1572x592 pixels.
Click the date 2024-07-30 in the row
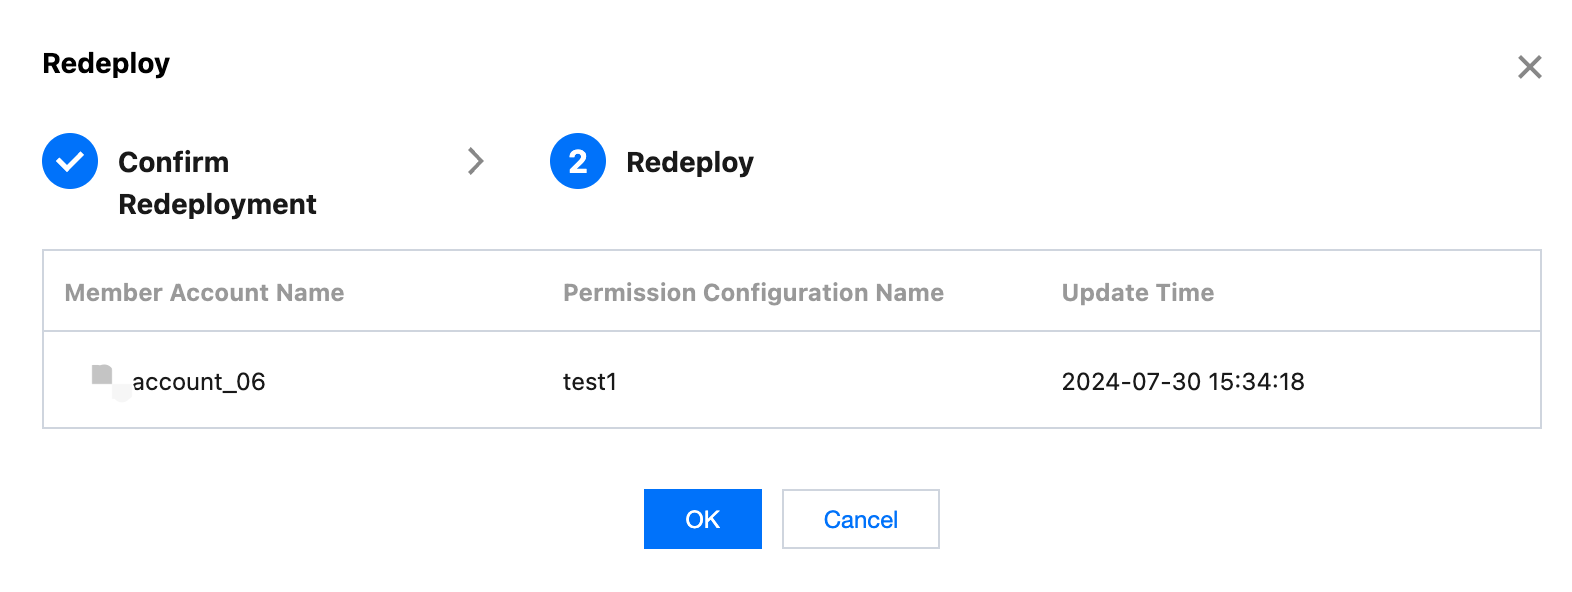[x=1131, y=382]
